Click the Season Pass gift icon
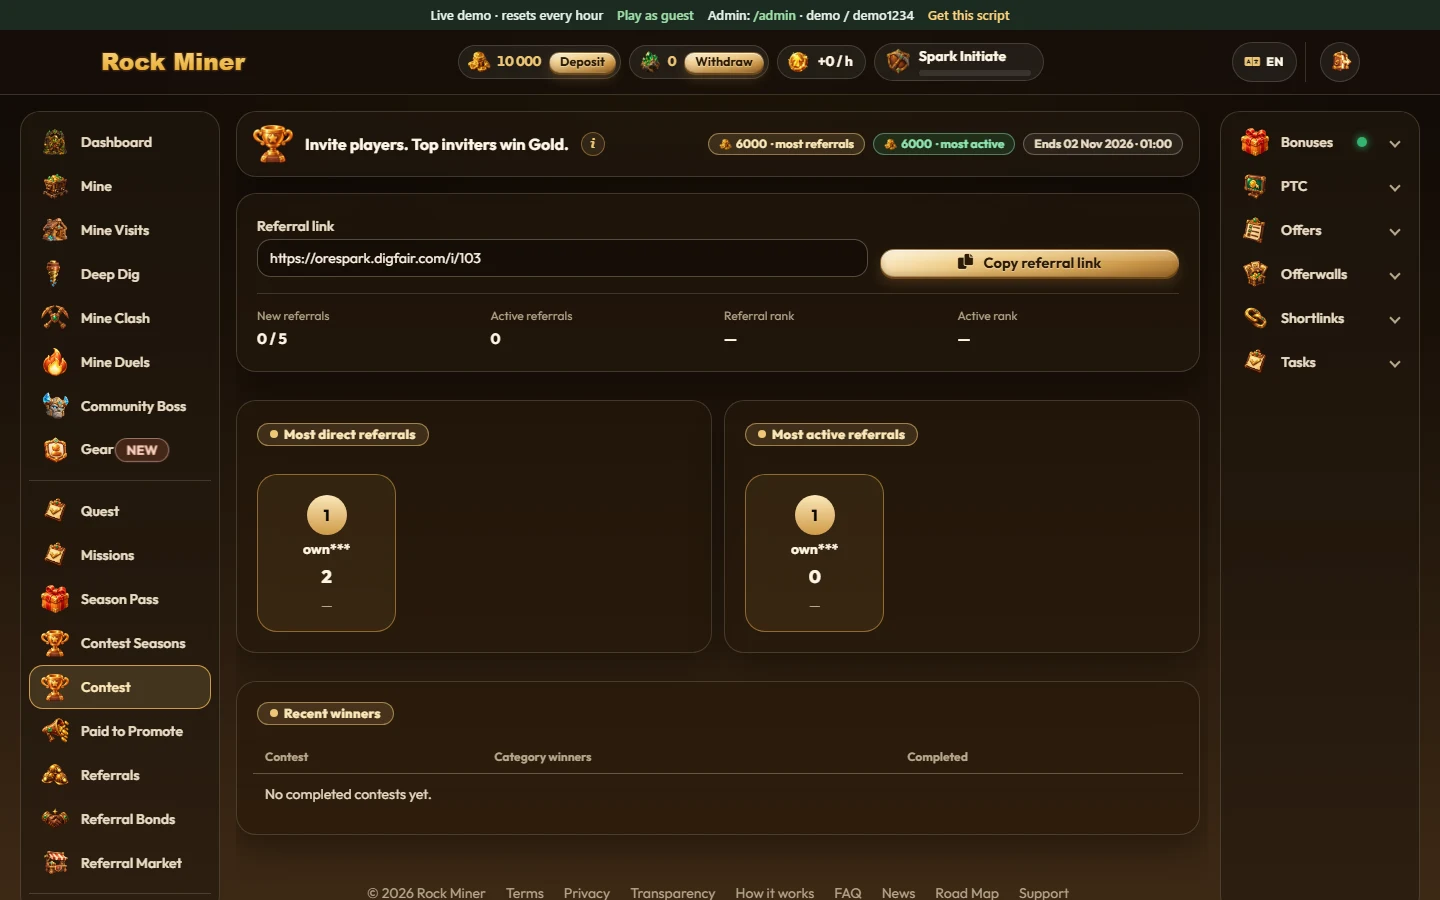Screen dimensions: 1440x900 click(x=55, y=599)
